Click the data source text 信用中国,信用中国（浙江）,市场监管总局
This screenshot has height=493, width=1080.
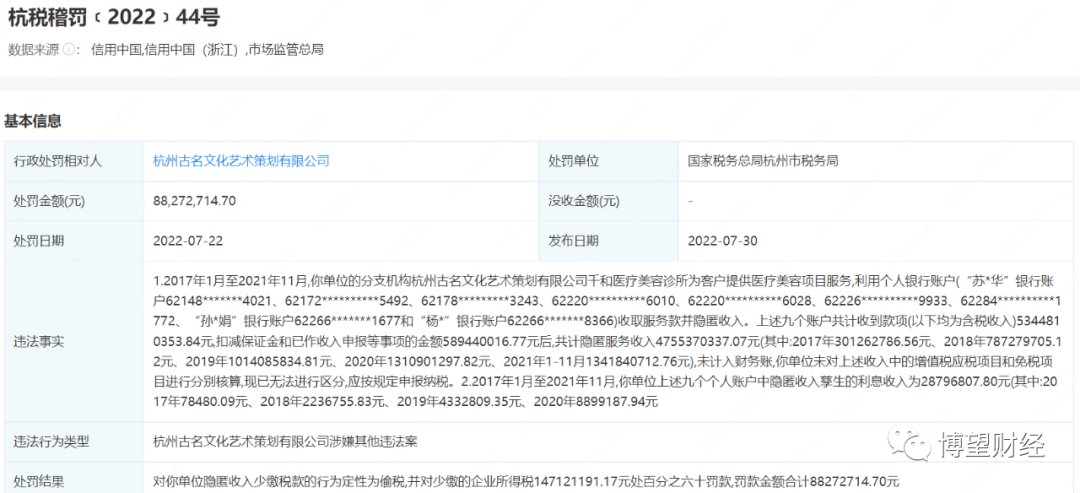click(x=207, y=50)
